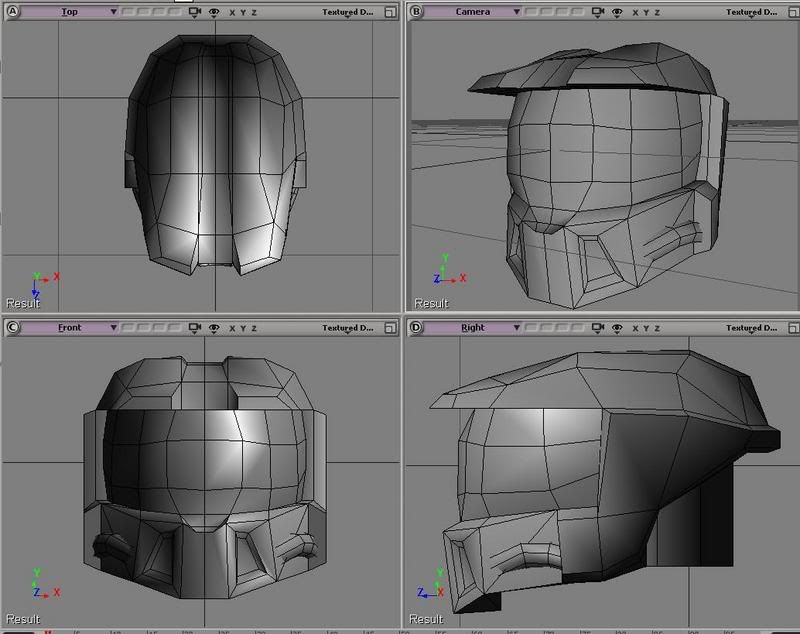Toggle the eye visibility menu in Camera viewport

point(617,13)
